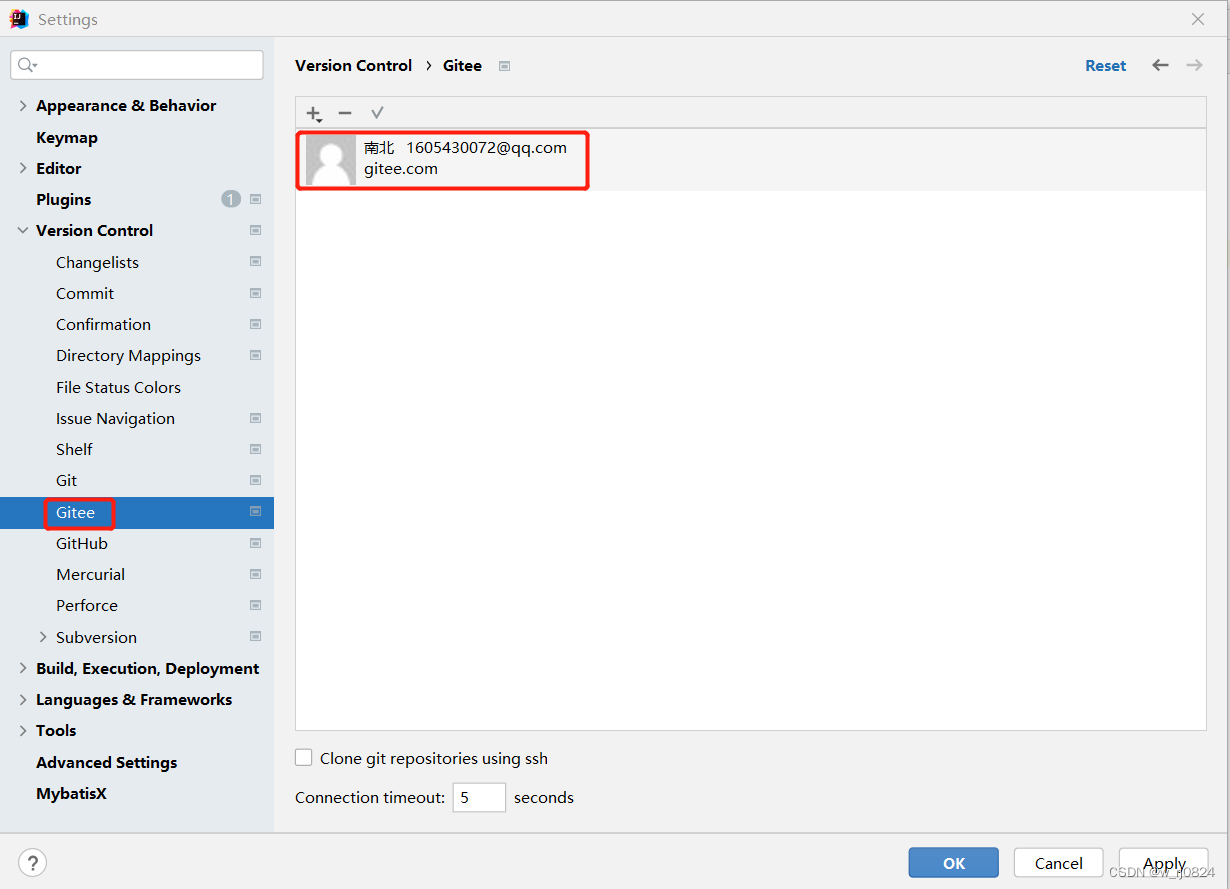Open the Plugins settings page
1230x889 pixels.
coord(64,199)
